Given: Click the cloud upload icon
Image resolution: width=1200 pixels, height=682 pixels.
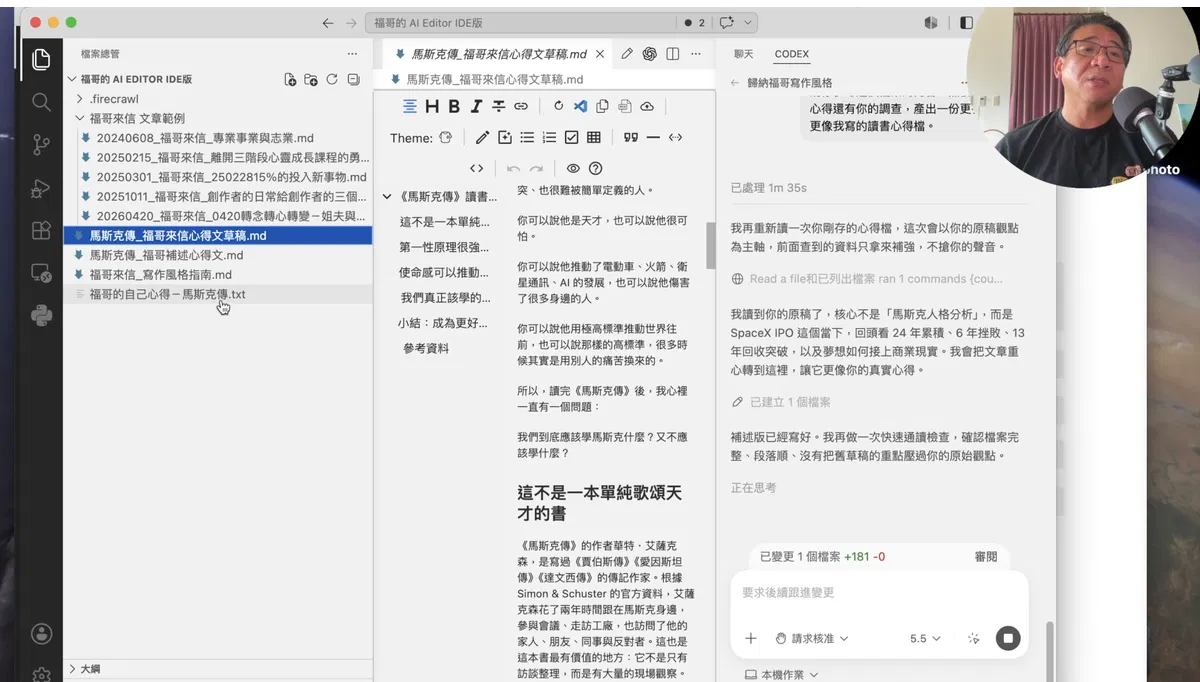Looking at the screenshot, I should [x=647, y=106].
